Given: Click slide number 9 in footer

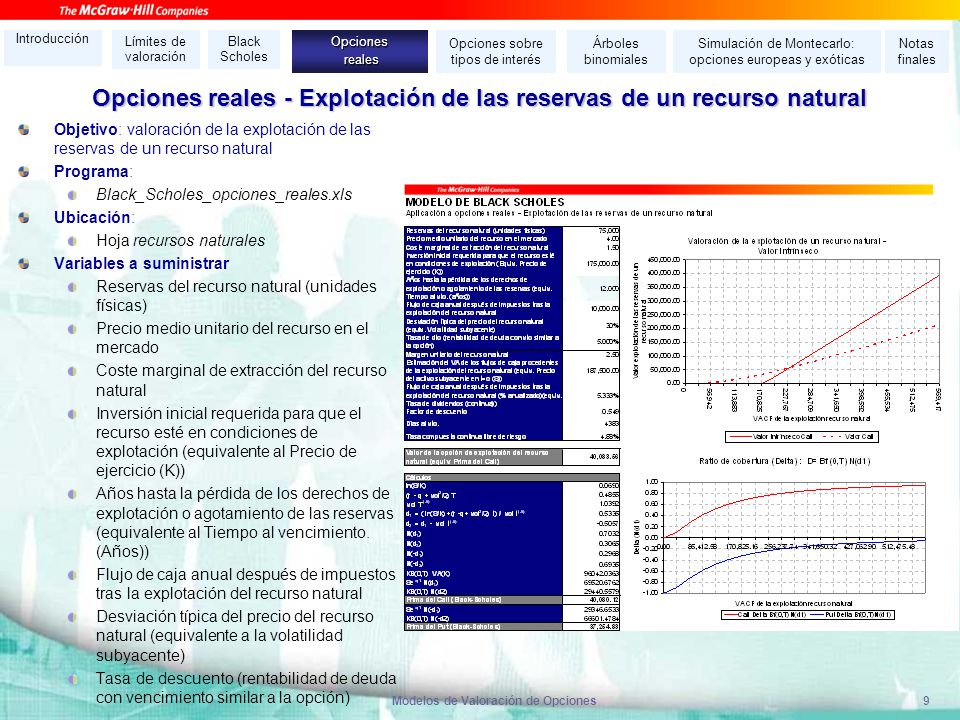Looking at the screenshot, I should click(926, 700).
